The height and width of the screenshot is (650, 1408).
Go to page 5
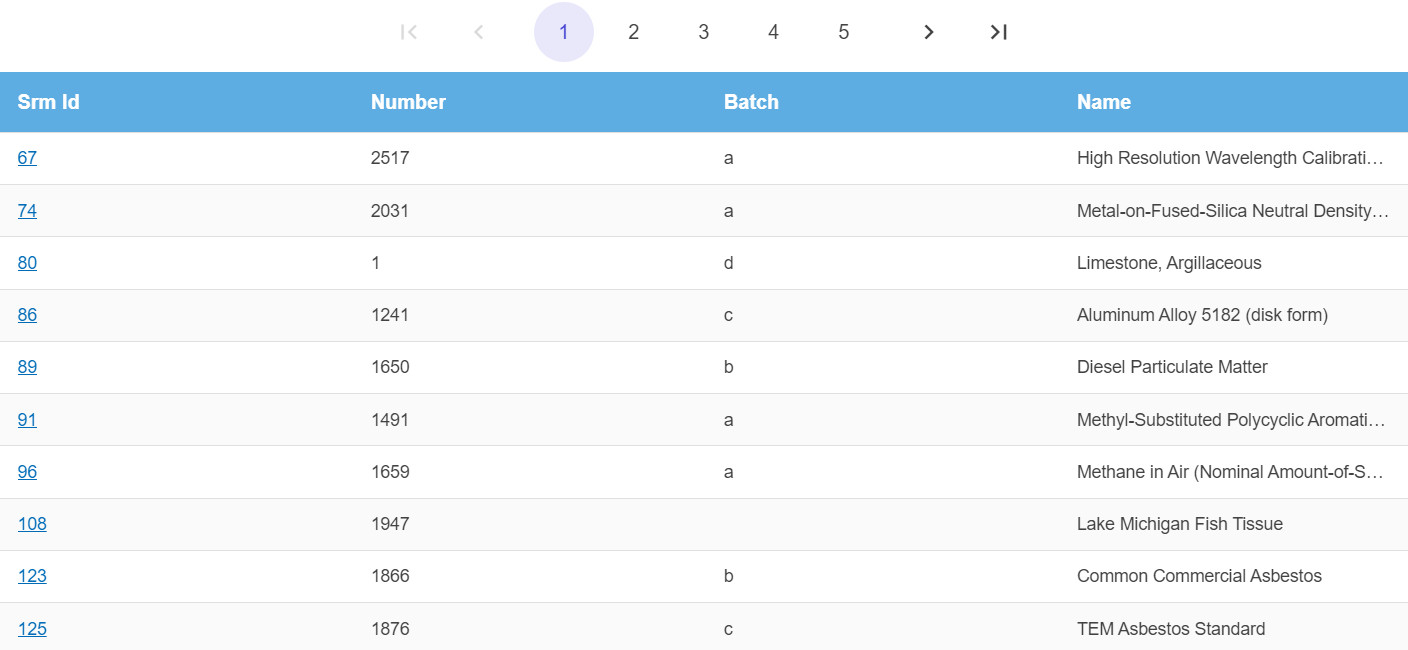click(x=843, y=32)
